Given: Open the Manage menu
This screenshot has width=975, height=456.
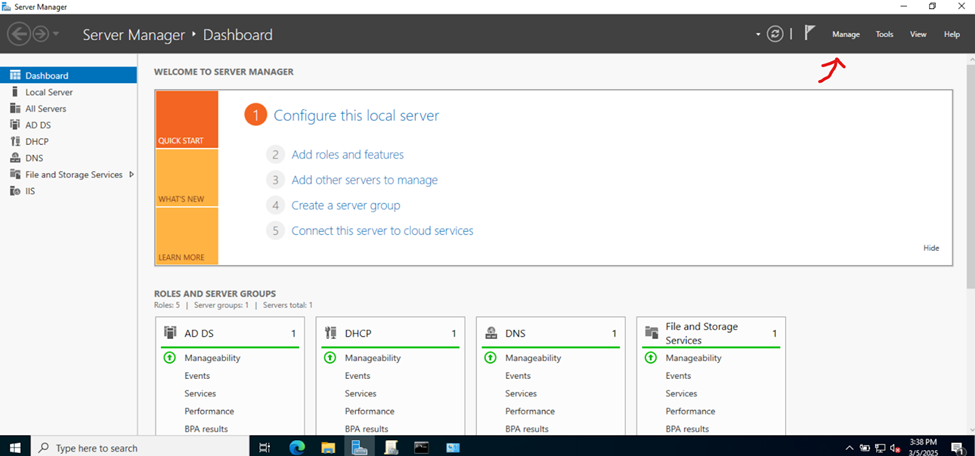Looking at the screenshot, I should [846, 34].
